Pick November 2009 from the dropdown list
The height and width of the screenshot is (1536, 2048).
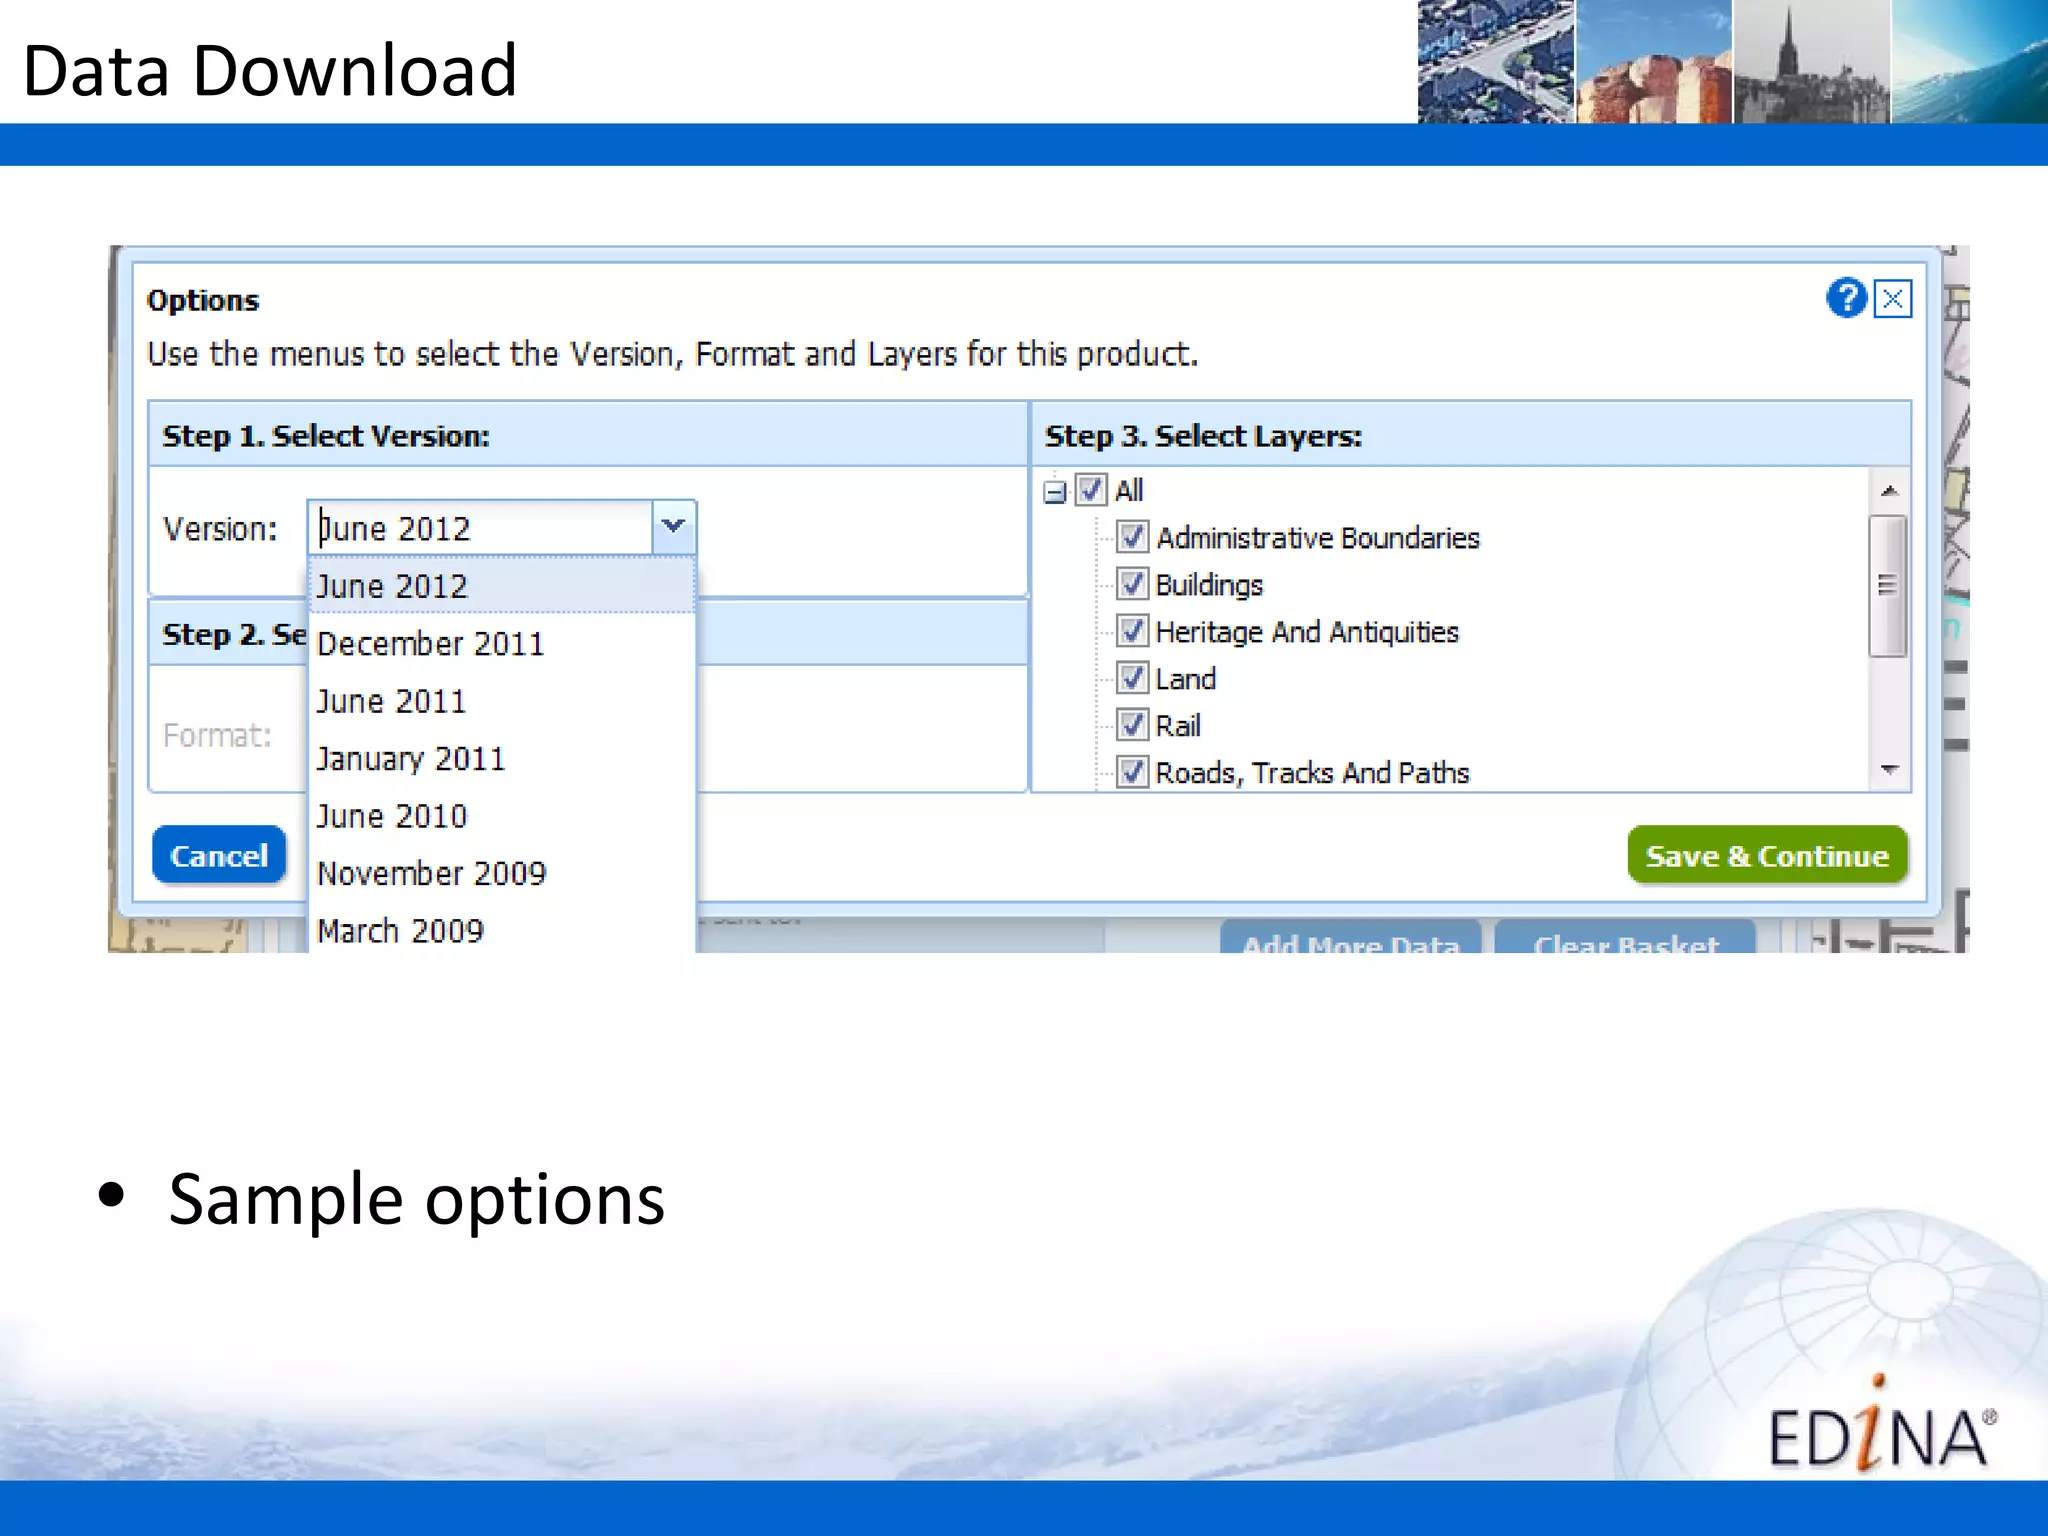(502, 873)
